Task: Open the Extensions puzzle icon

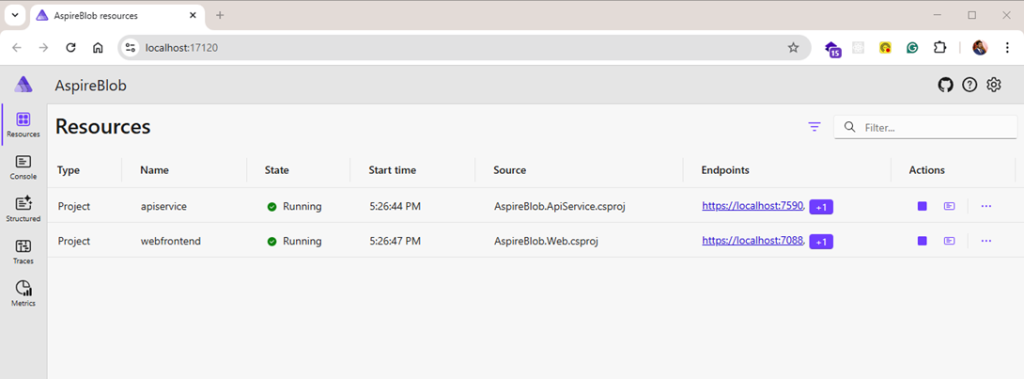Action: coord(939,47)
